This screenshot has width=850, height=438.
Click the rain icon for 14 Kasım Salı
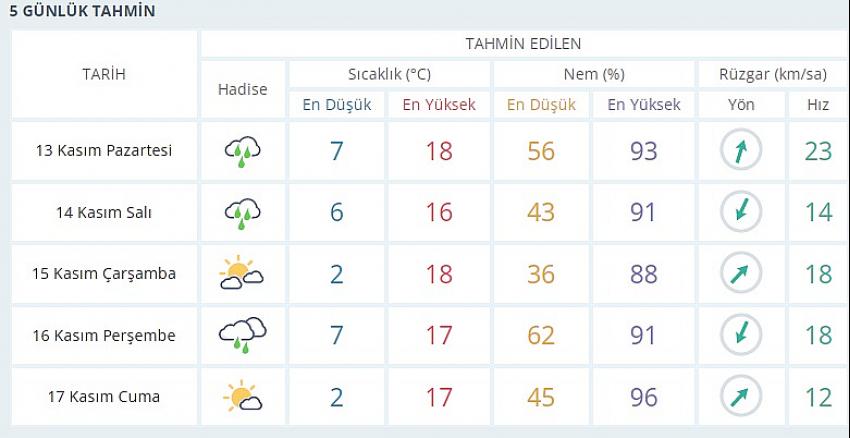click(x=242, y=213)
